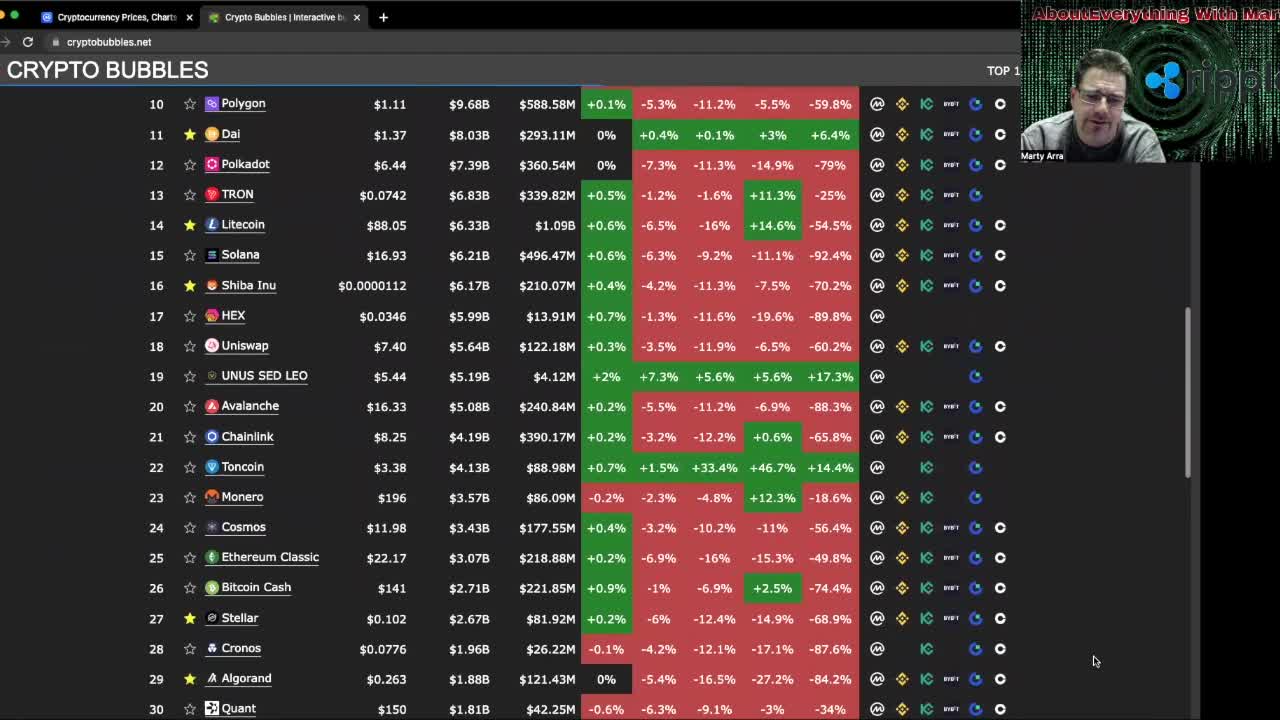Image resolution: width=1280 pixels, height=720 pixels.
Task: Click the presenter webcam thumbnail
Action: point(1150,82)
